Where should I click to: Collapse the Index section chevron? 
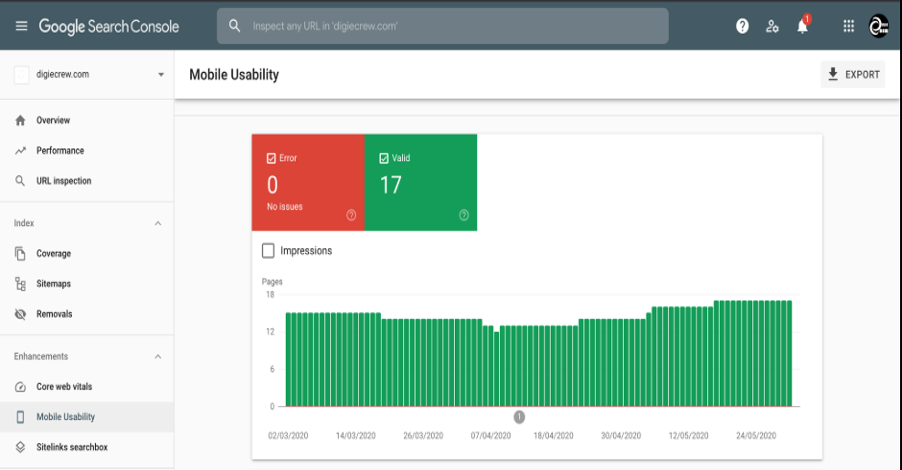point(158,223)
